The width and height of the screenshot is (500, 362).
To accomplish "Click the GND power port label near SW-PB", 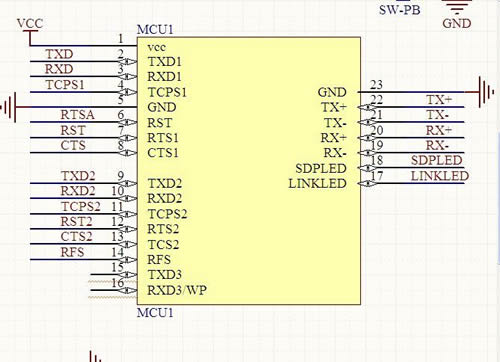I will [x=457, y=23].
